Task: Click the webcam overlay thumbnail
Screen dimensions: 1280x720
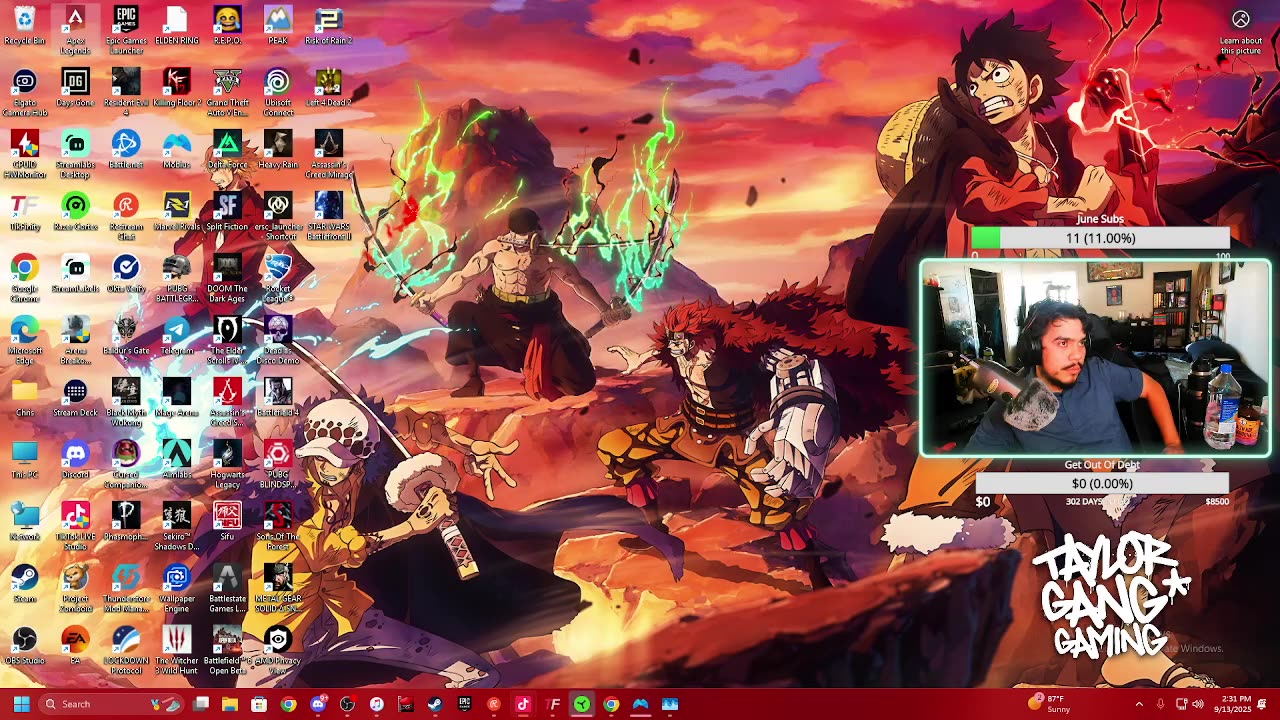Action: [x=1096, y=358]
